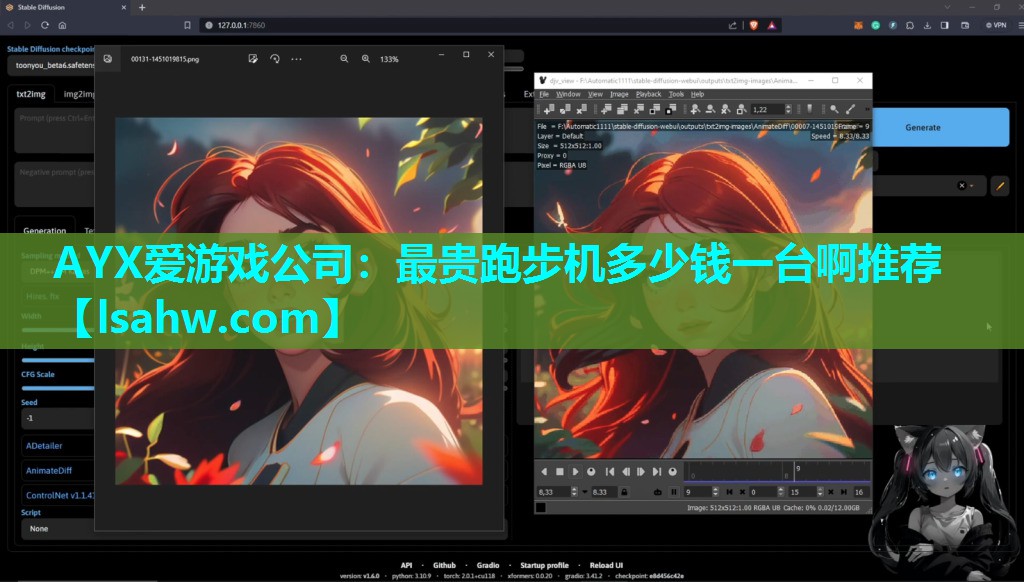
Task: Open a new browser tab with plus
Action: coord(142,7)
